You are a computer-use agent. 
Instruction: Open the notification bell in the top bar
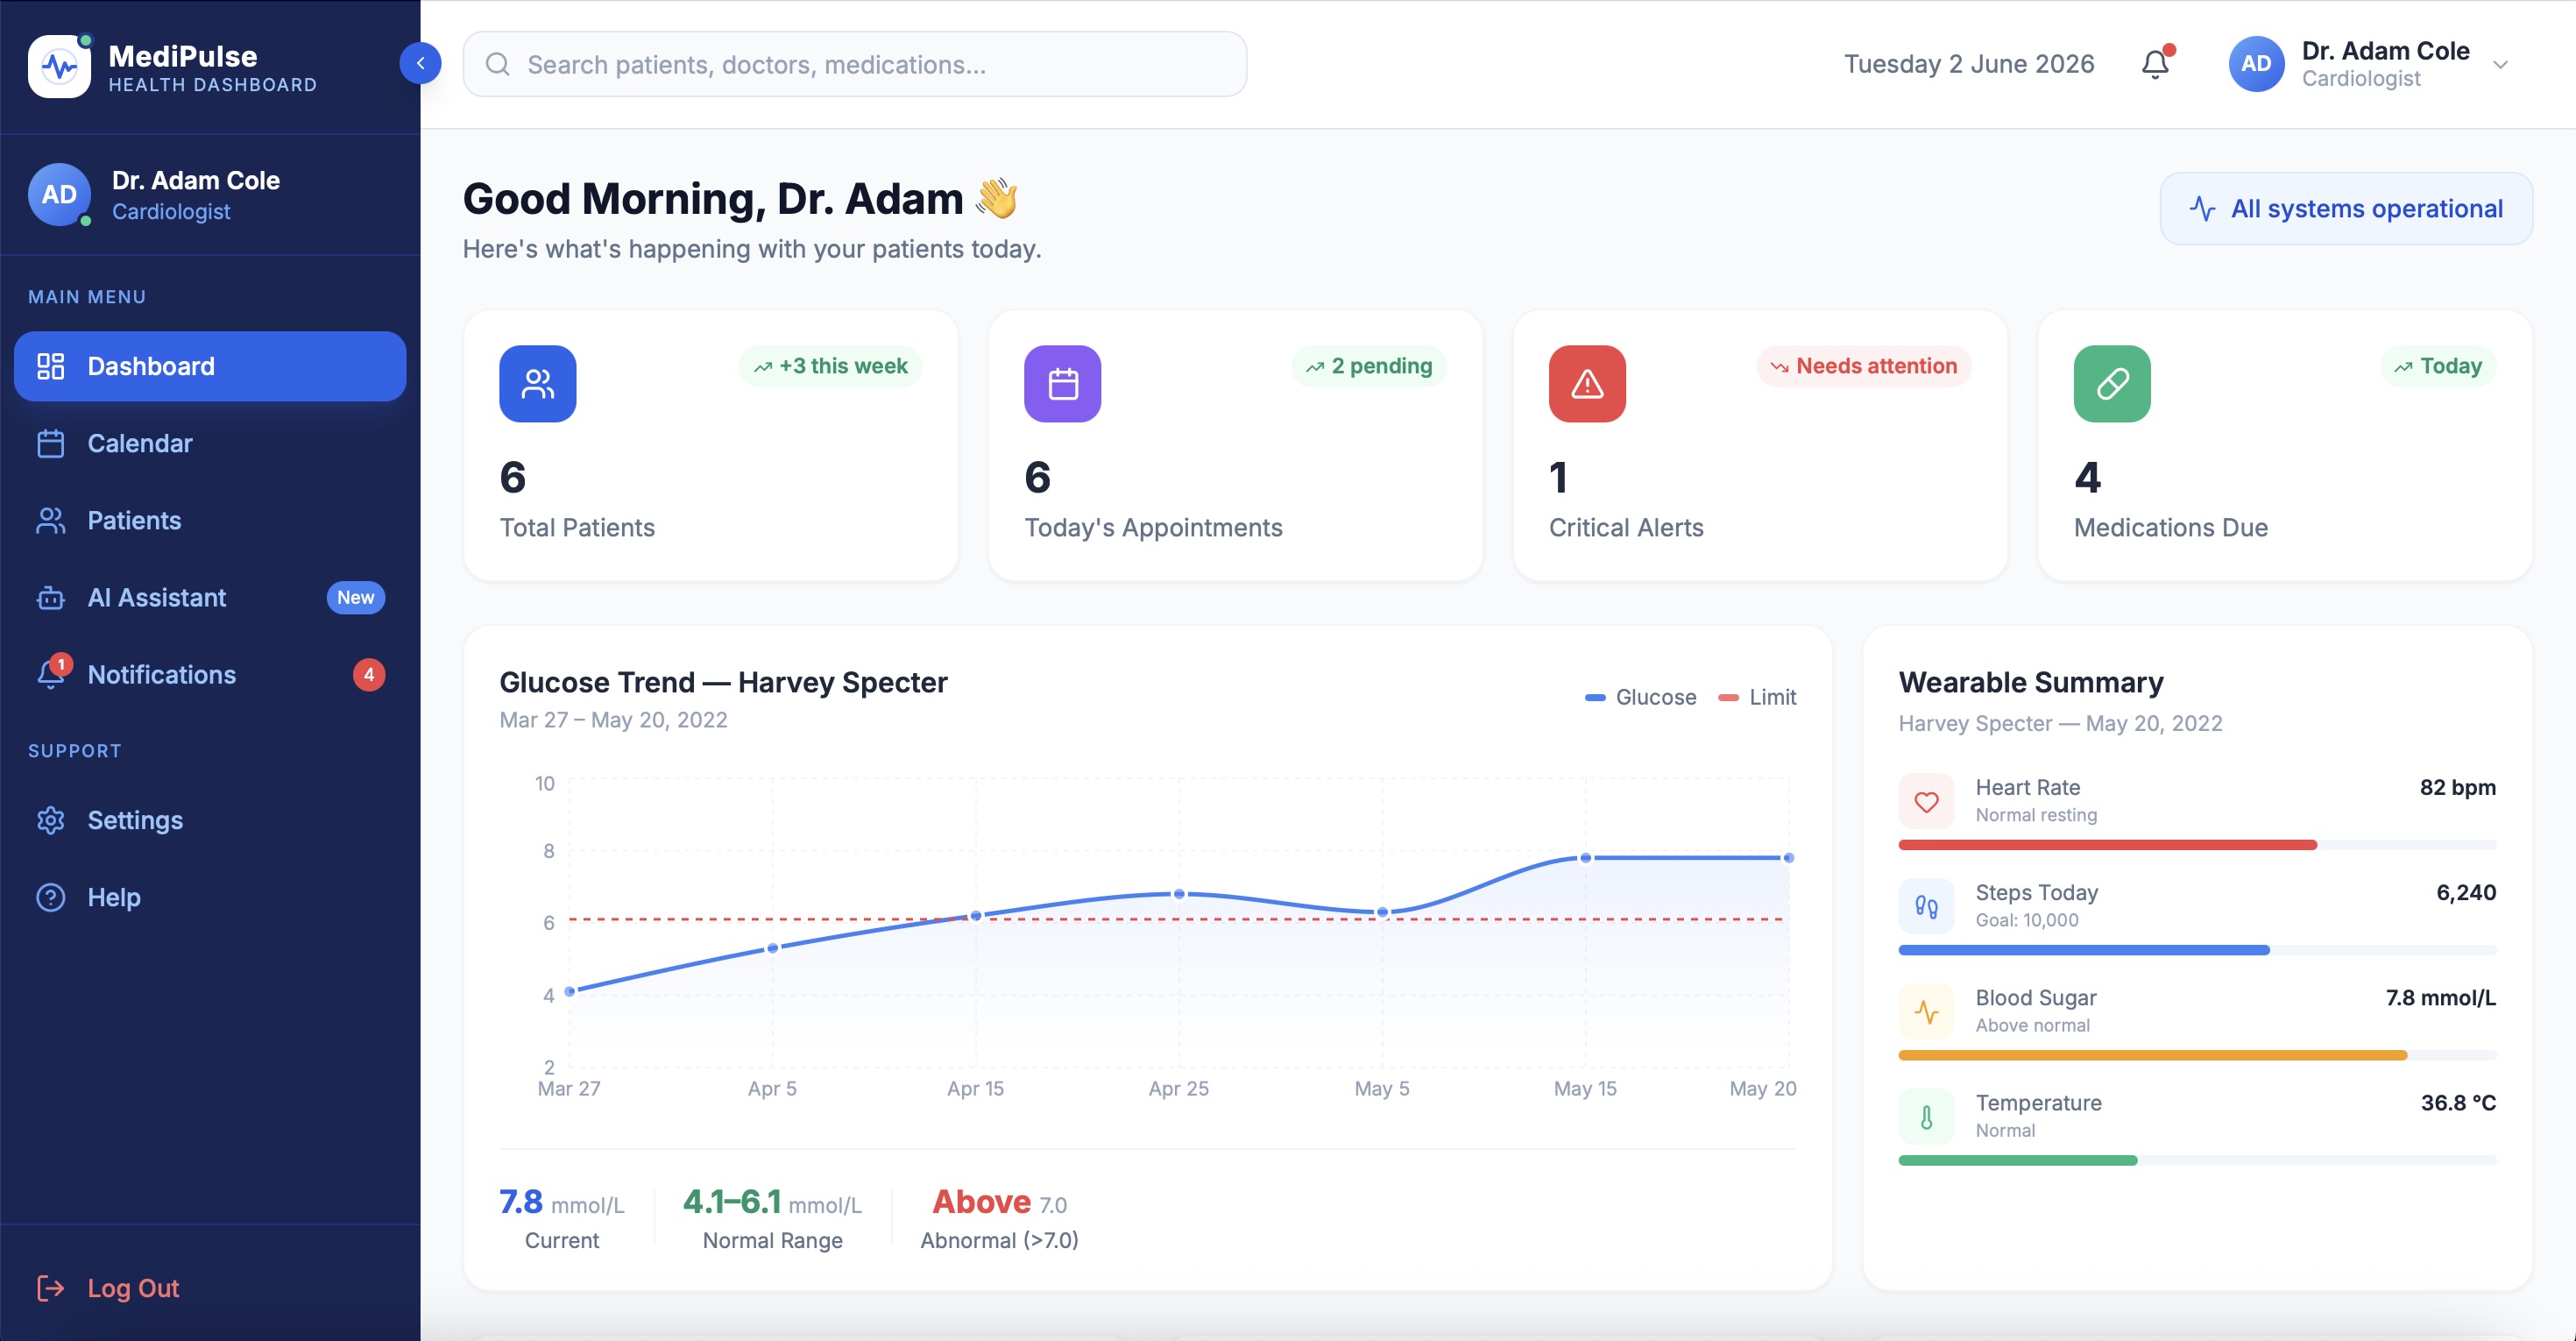(x=2155, y=64)
